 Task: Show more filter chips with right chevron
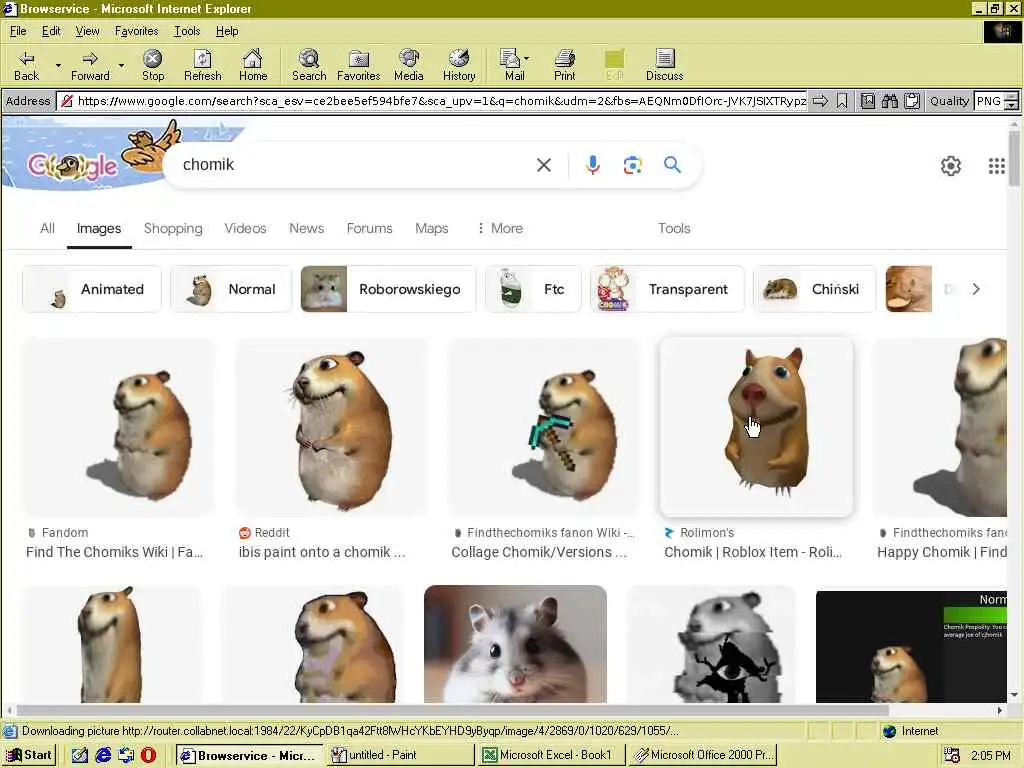tap(976, 289)
